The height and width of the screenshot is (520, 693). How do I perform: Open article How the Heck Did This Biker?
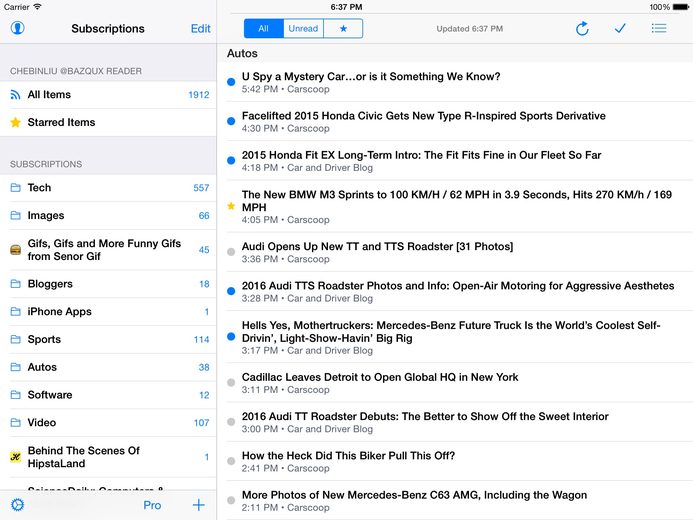pos(455,461)
